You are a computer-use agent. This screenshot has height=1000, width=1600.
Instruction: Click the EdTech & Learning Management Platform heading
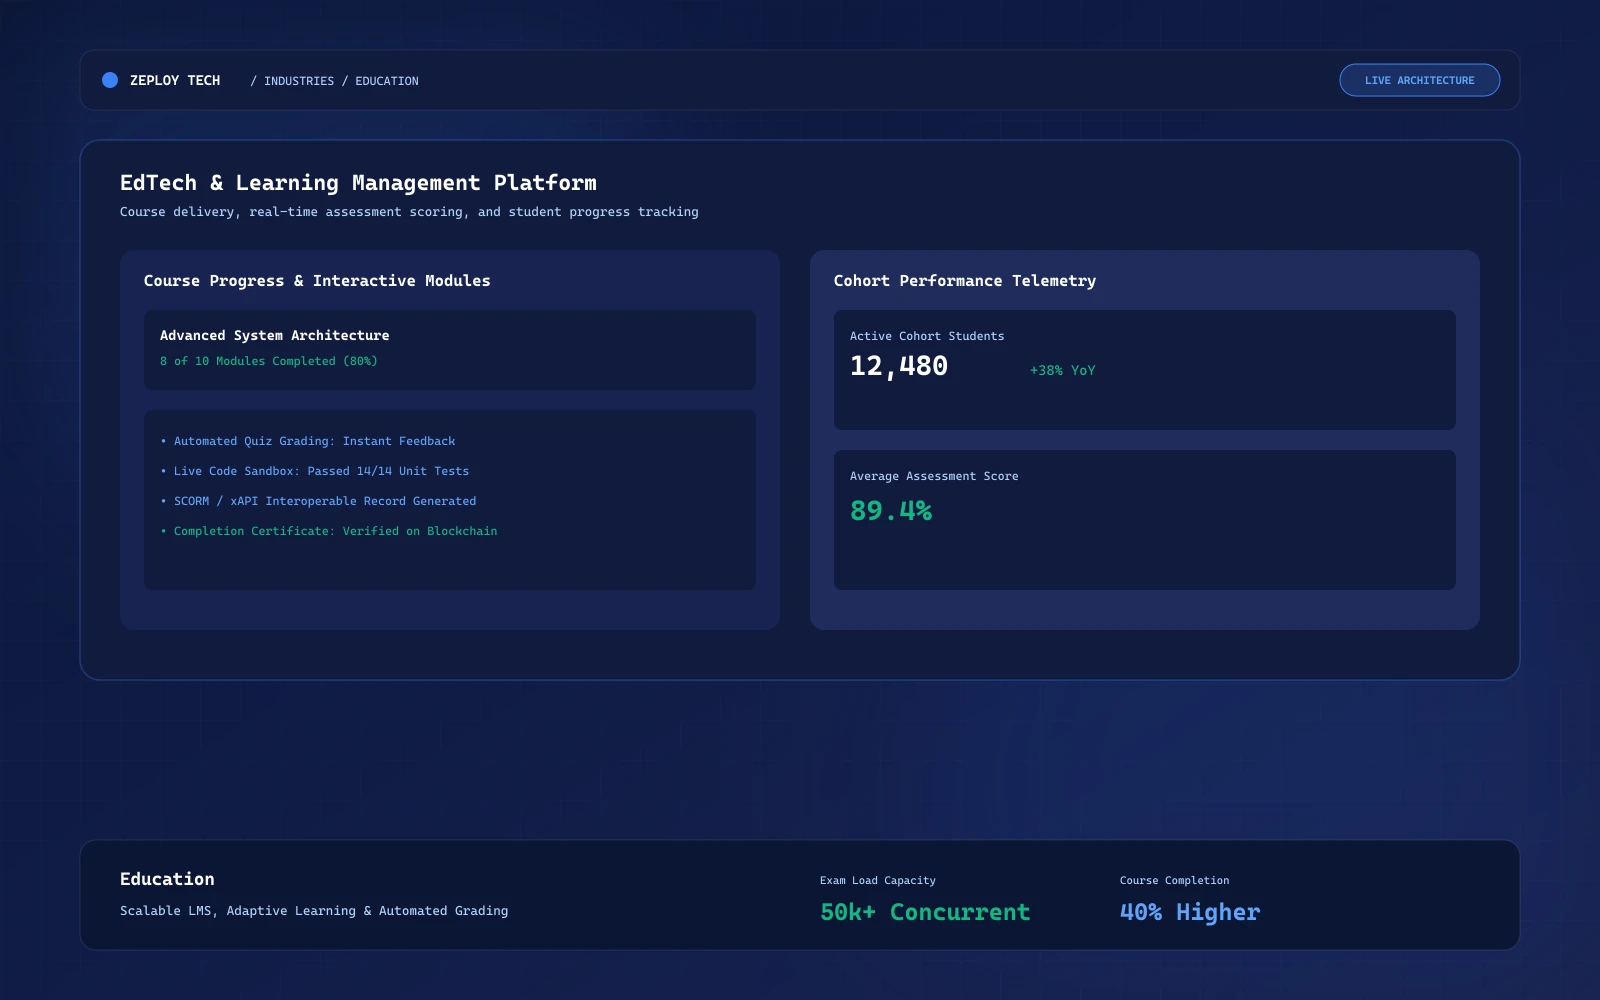click(x=358, y=183)
